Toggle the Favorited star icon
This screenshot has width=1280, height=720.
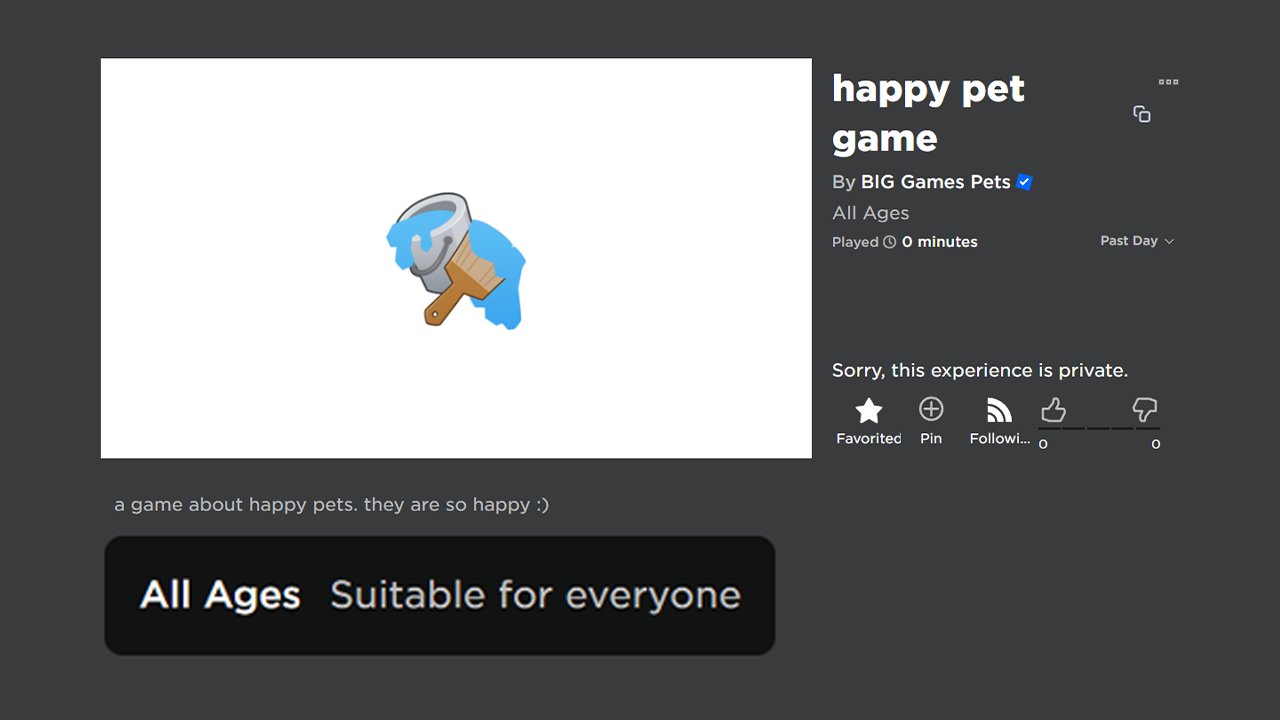click(869, 410)
